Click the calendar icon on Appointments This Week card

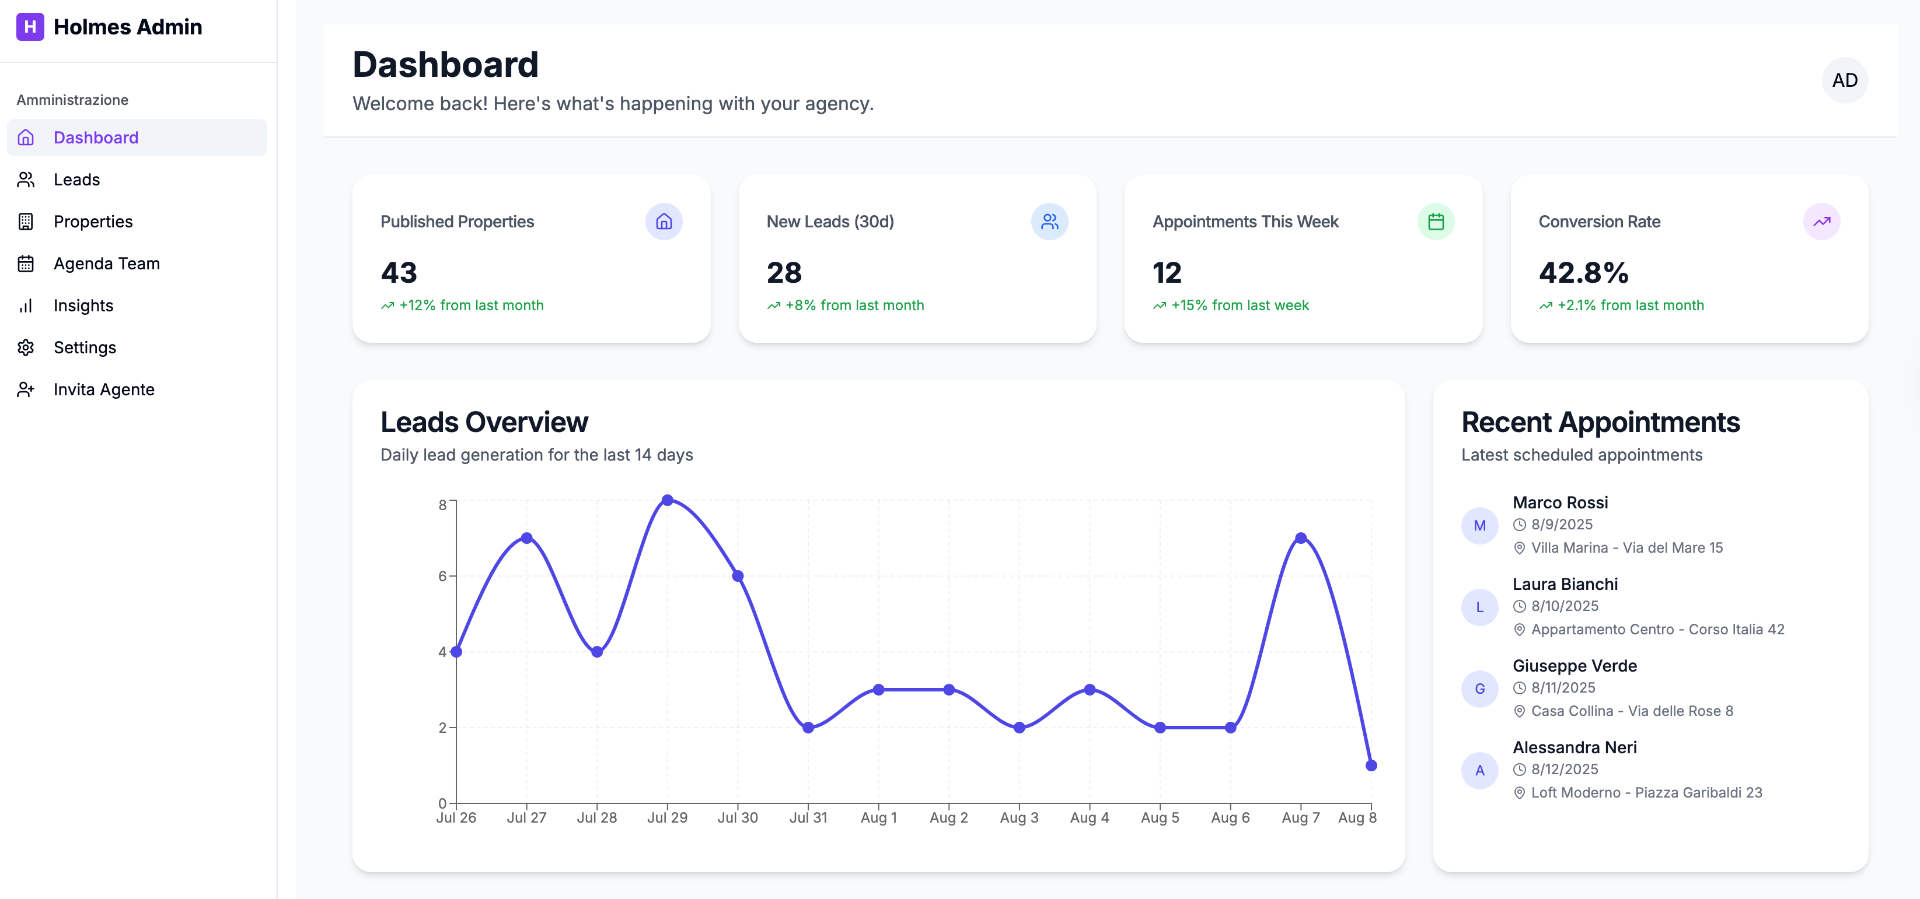point(1435,222)
